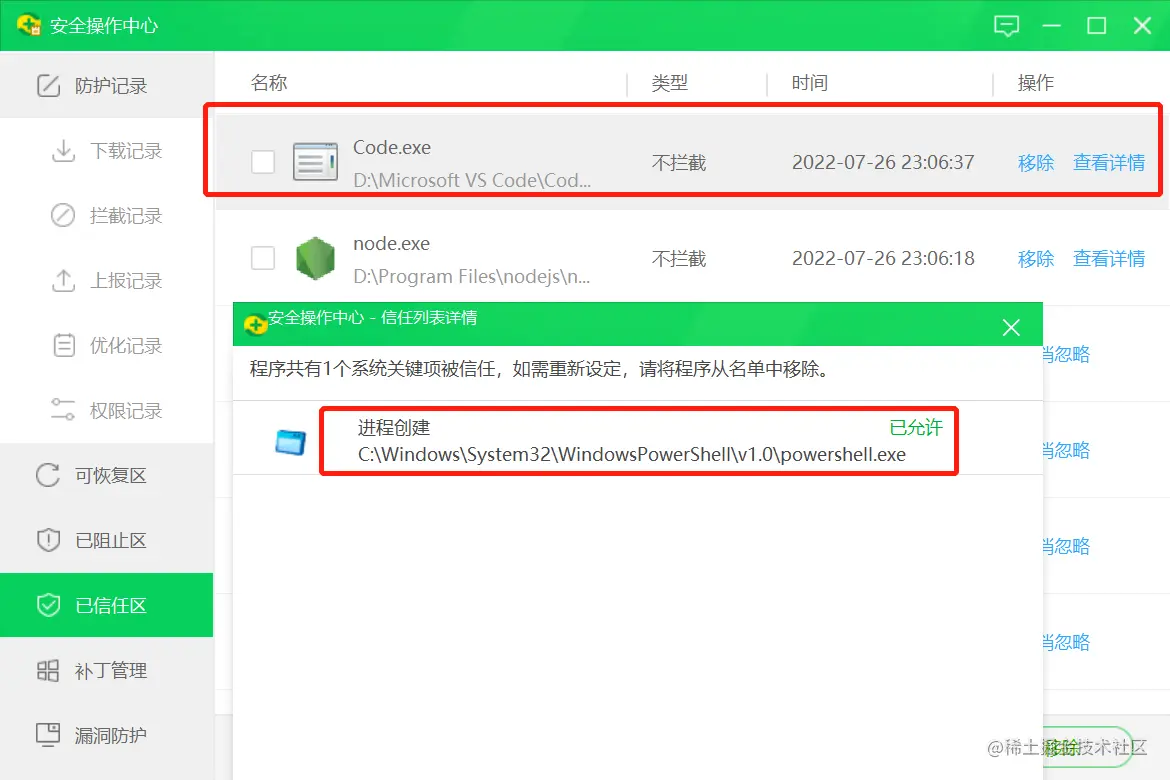Viewport: 1170px width, 780px height.
Task: Click the 优化记录 clipboard icon
Action: 64,346
